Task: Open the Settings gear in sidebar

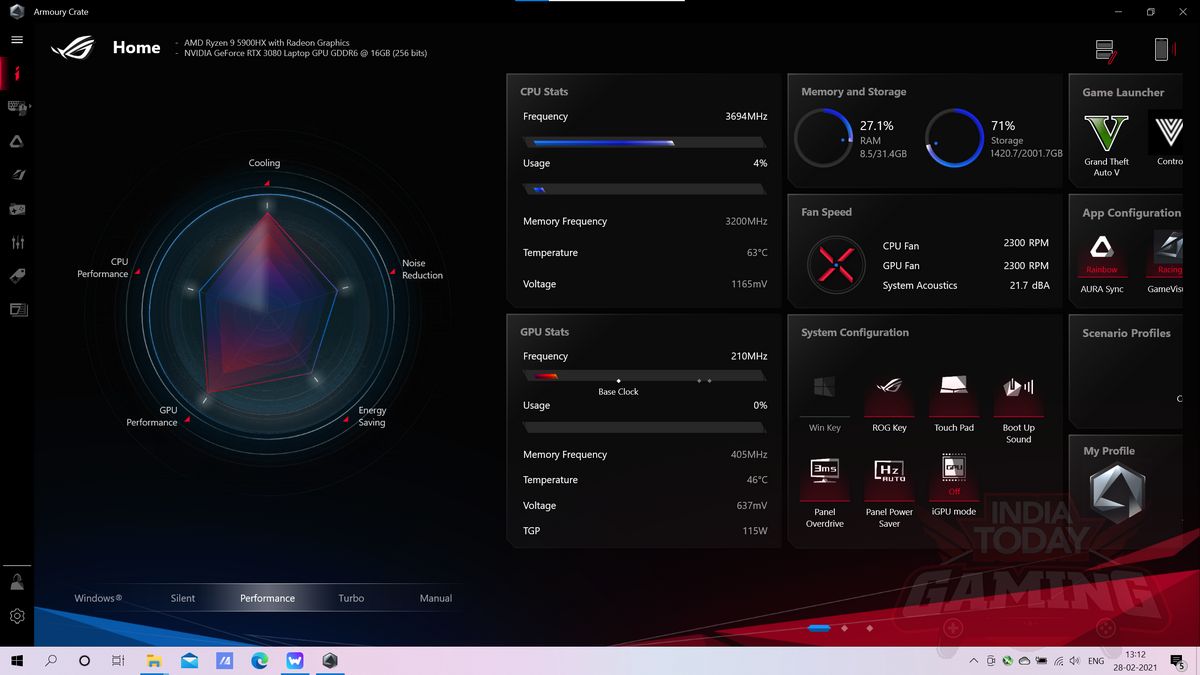Action: coord(17,616)
